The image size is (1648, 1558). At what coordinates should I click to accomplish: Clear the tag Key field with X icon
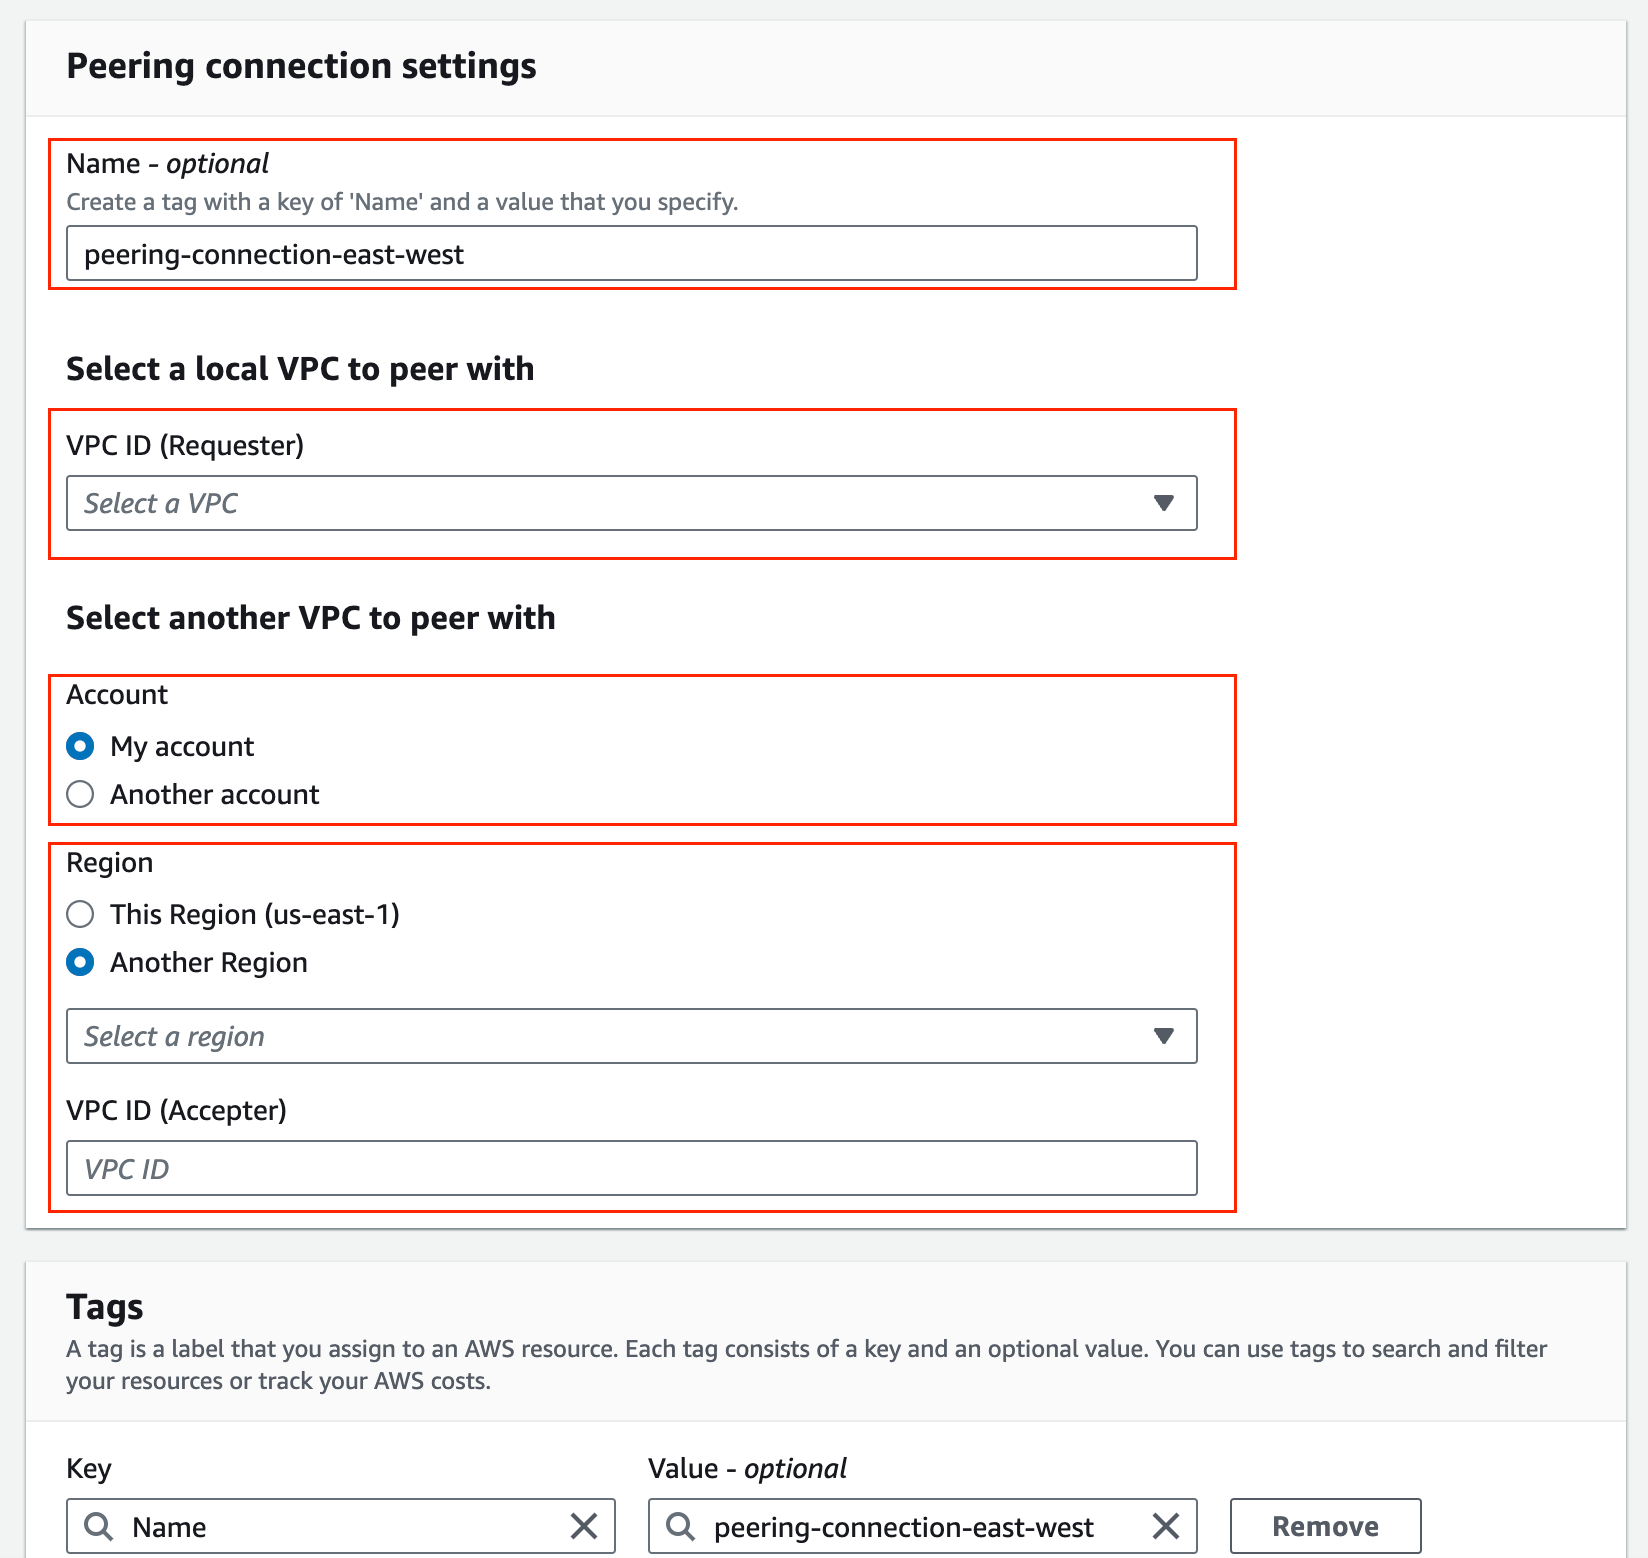(x=584, y=1526)
